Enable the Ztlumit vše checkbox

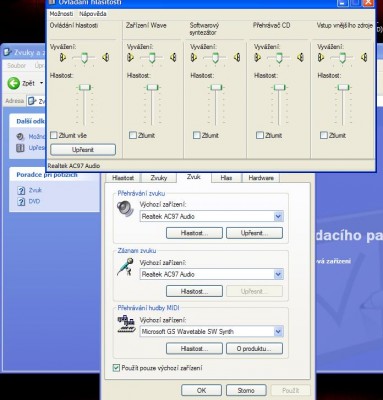click(x=54, y=135)
